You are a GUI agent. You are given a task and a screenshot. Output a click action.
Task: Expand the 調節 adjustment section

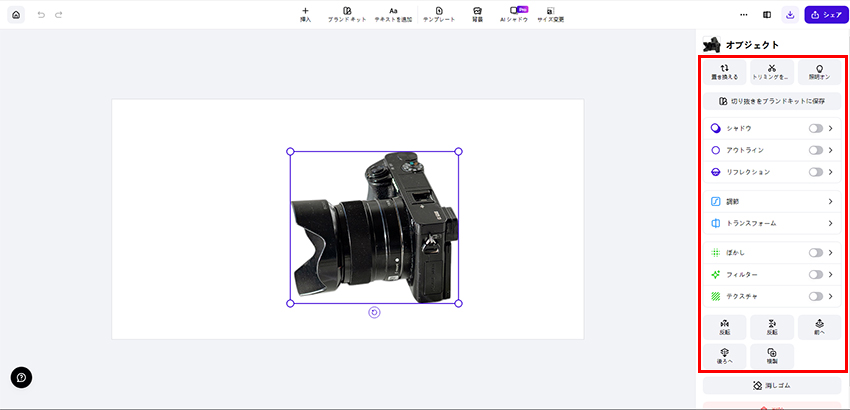click(830, 201)
